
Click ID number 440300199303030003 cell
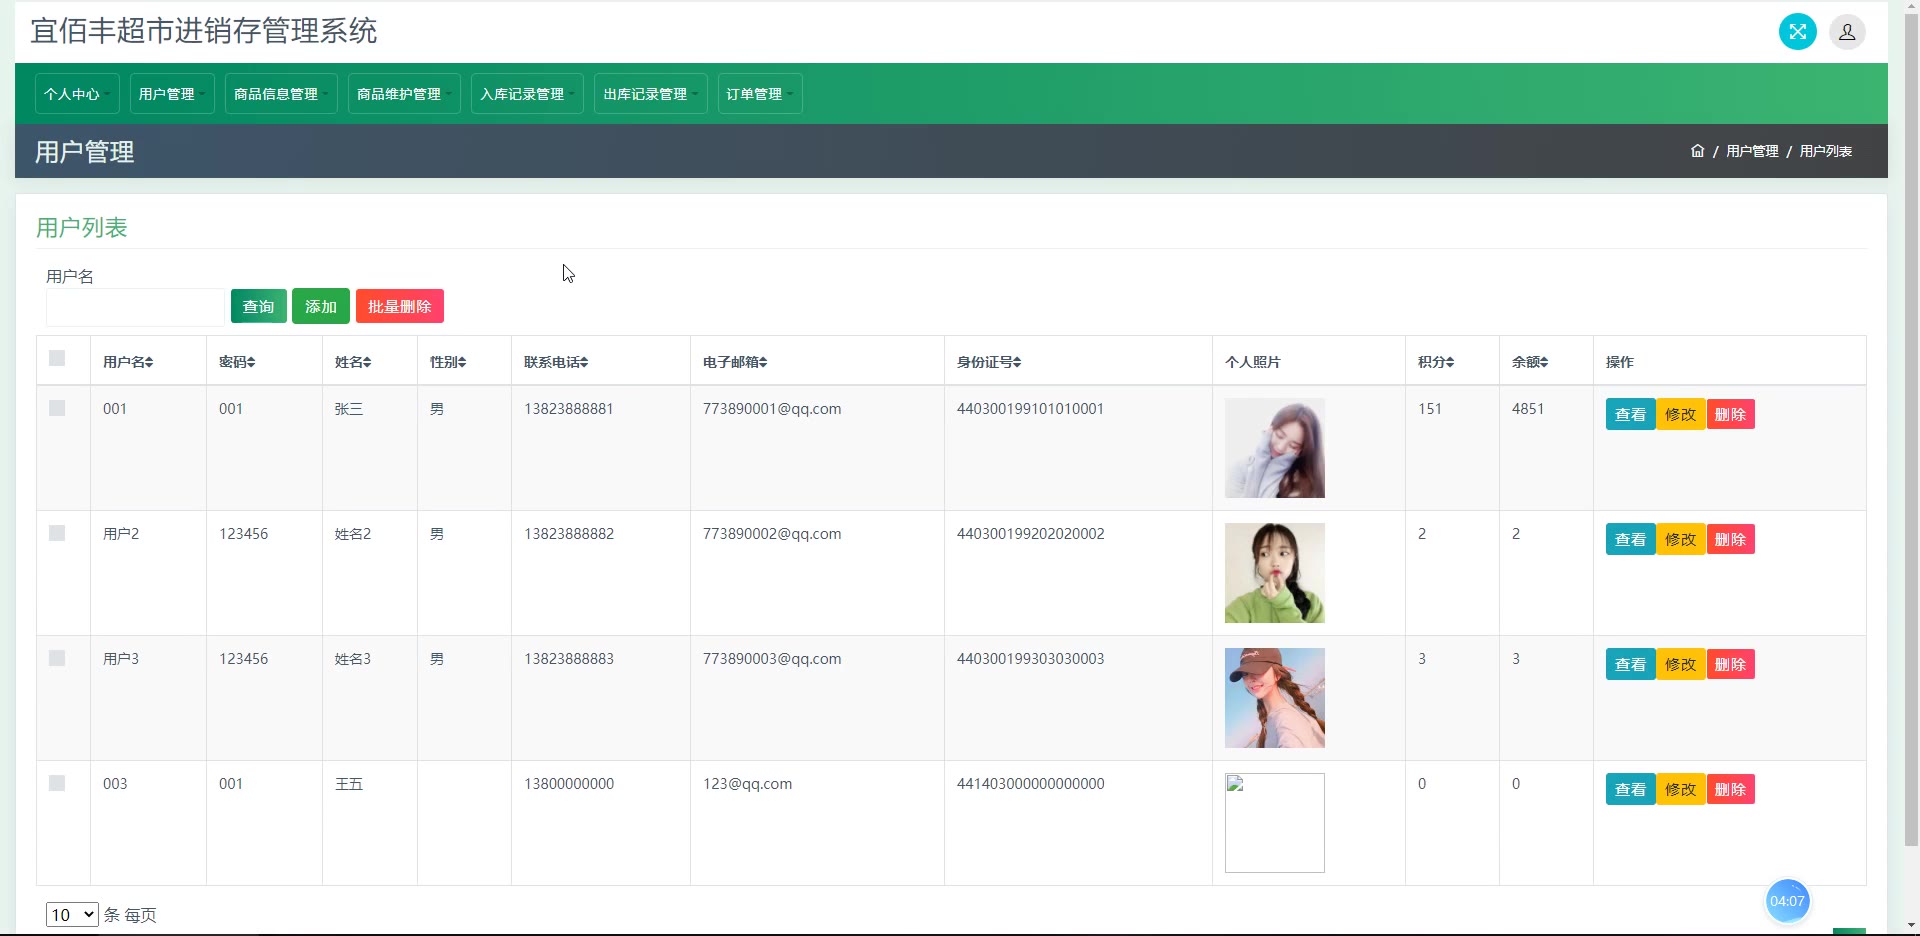point(1031,659)
